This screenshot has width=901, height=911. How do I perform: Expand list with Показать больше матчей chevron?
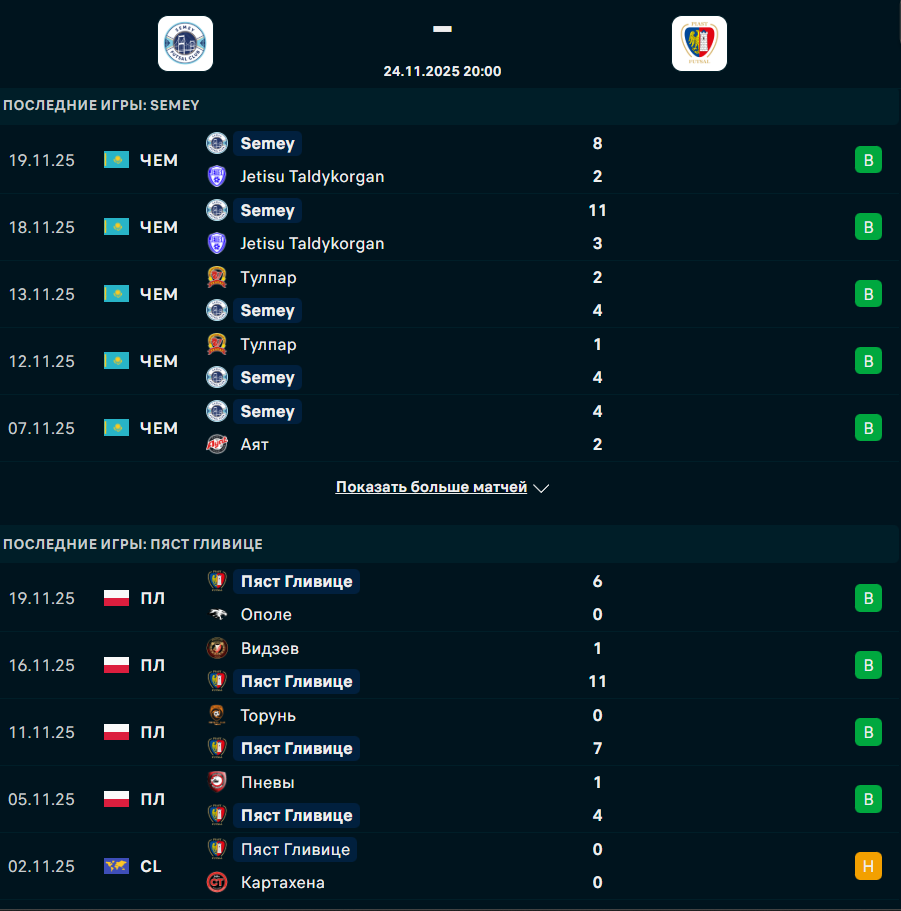542,488
